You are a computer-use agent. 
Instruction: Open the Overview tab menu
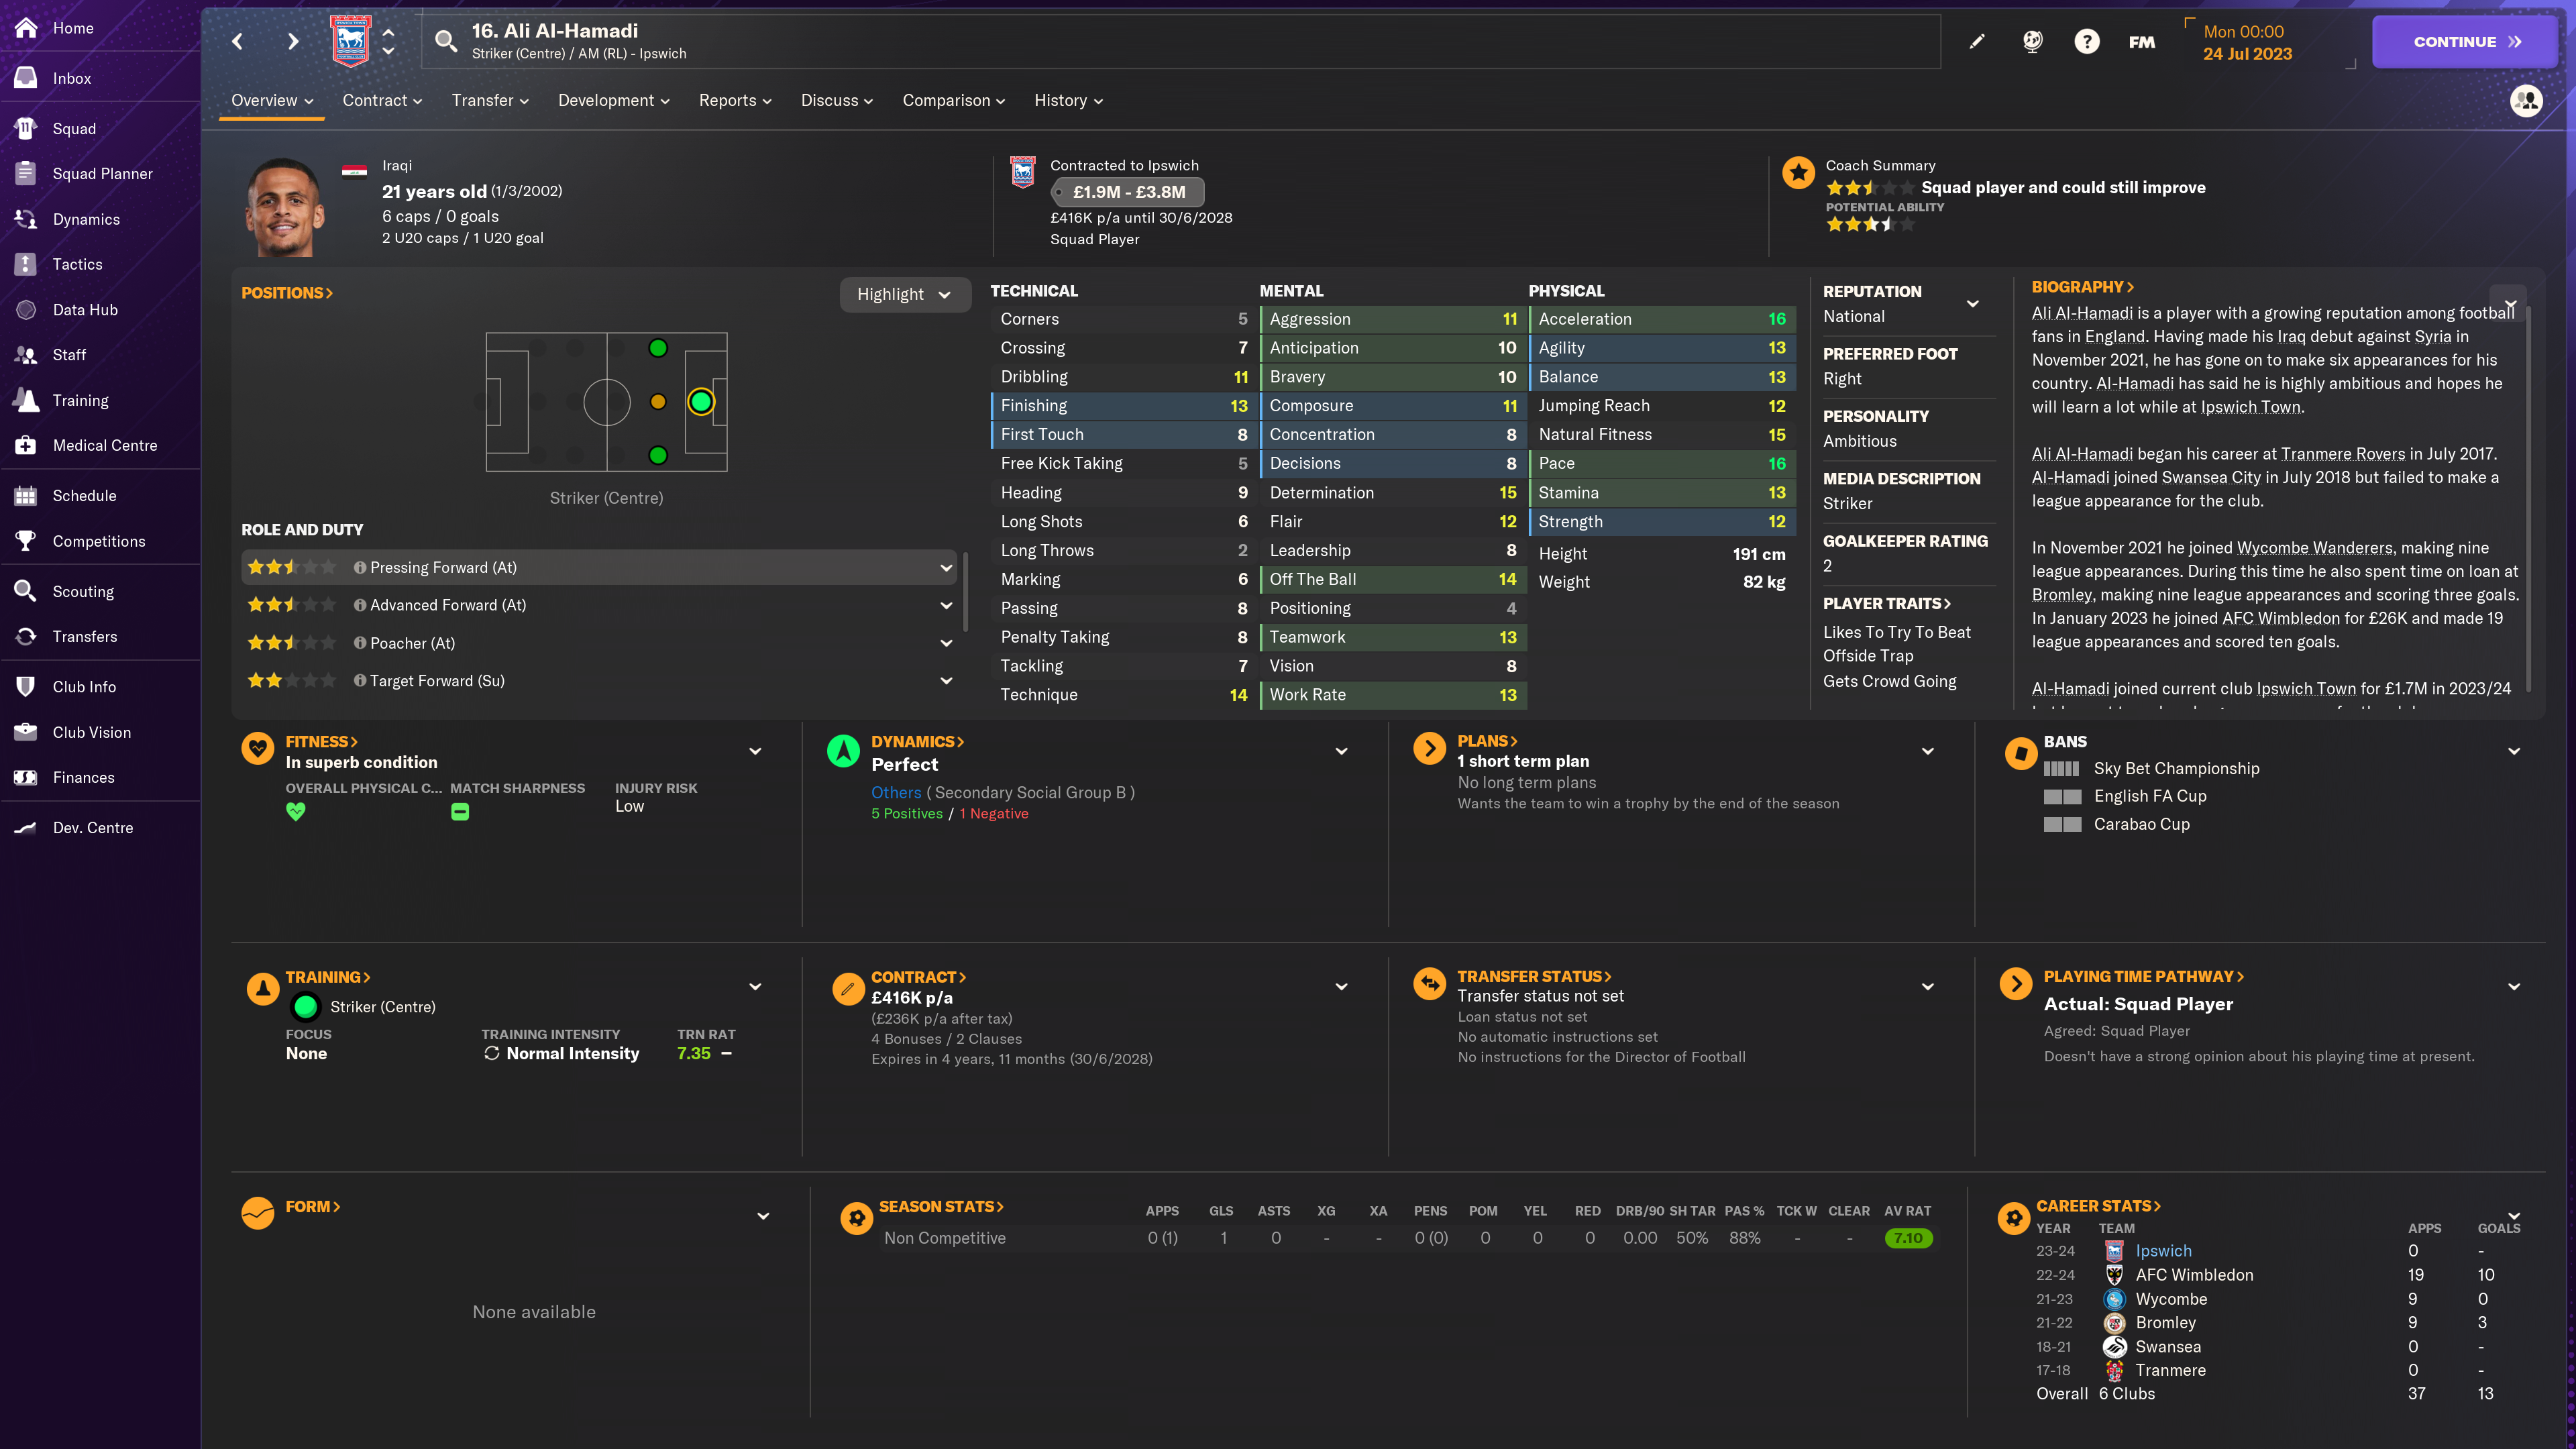272,100
